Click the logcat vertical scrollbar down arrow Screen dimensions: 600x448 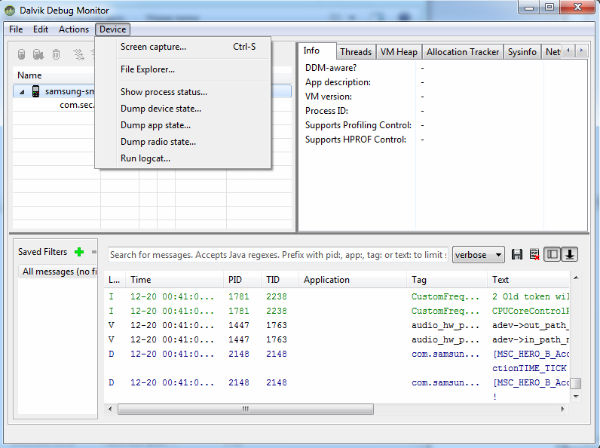click(x=576, y=396)
